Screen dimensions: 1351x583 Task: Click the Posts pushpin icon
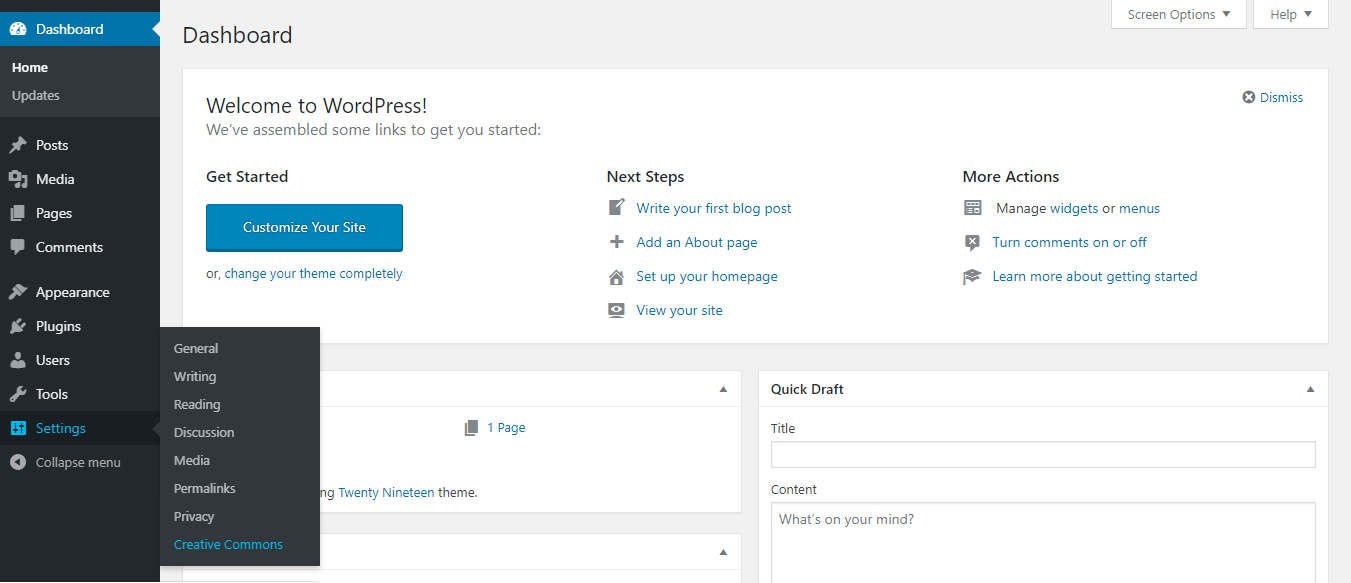coord(18,146)
